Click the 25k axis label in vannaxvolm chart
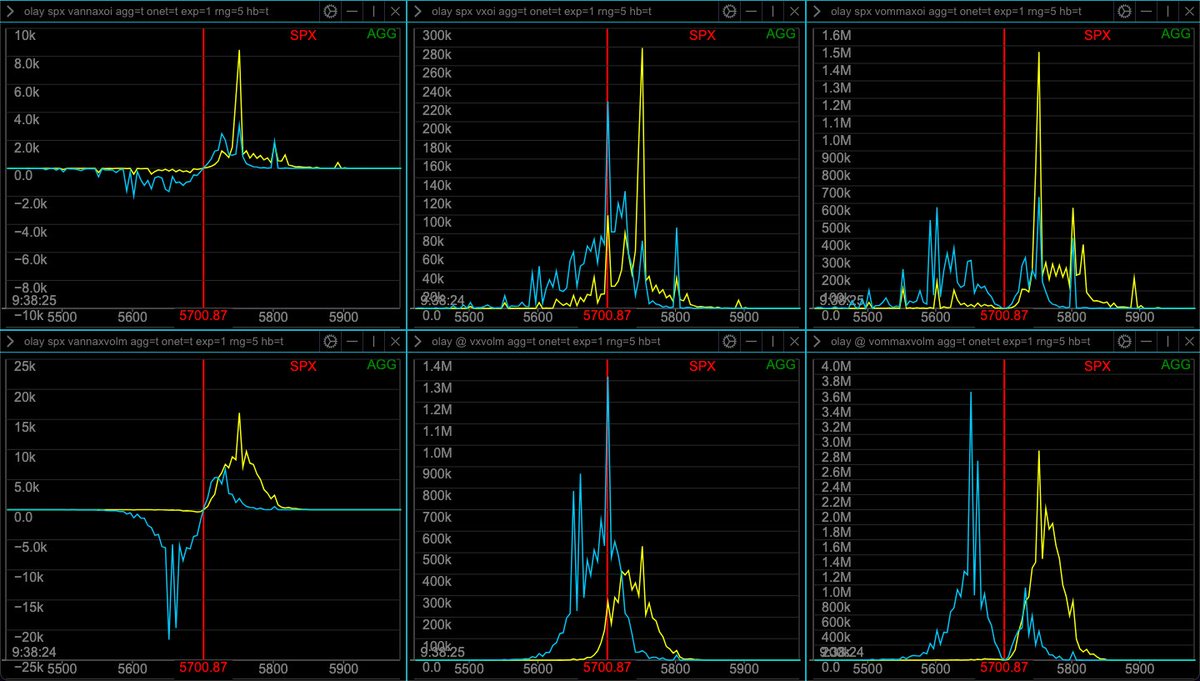 point(27,366)
